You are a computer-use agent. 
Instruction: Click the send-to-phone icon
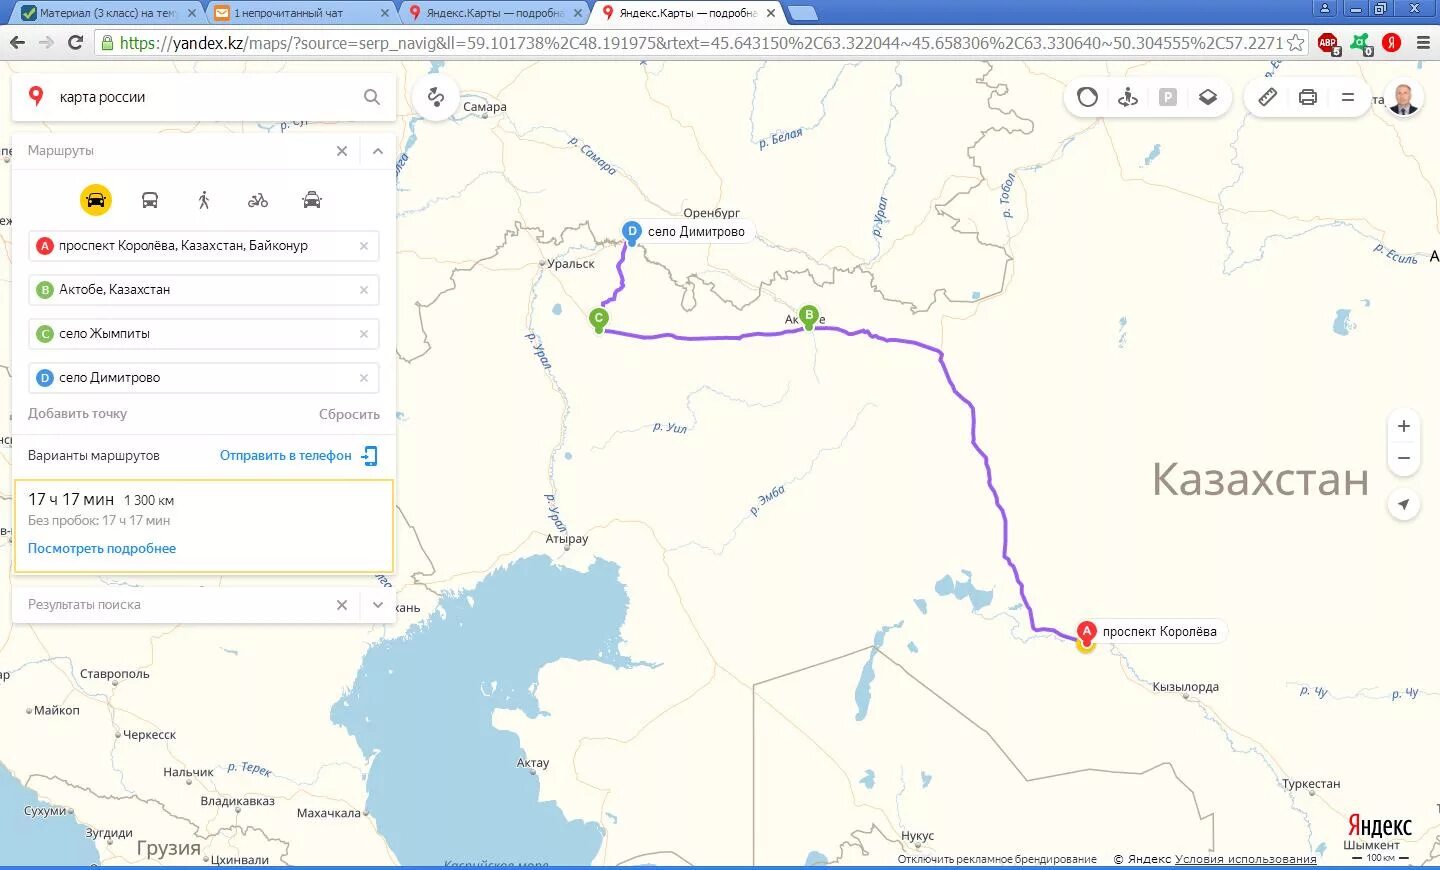pyautogui.click(x=370, y=456)
